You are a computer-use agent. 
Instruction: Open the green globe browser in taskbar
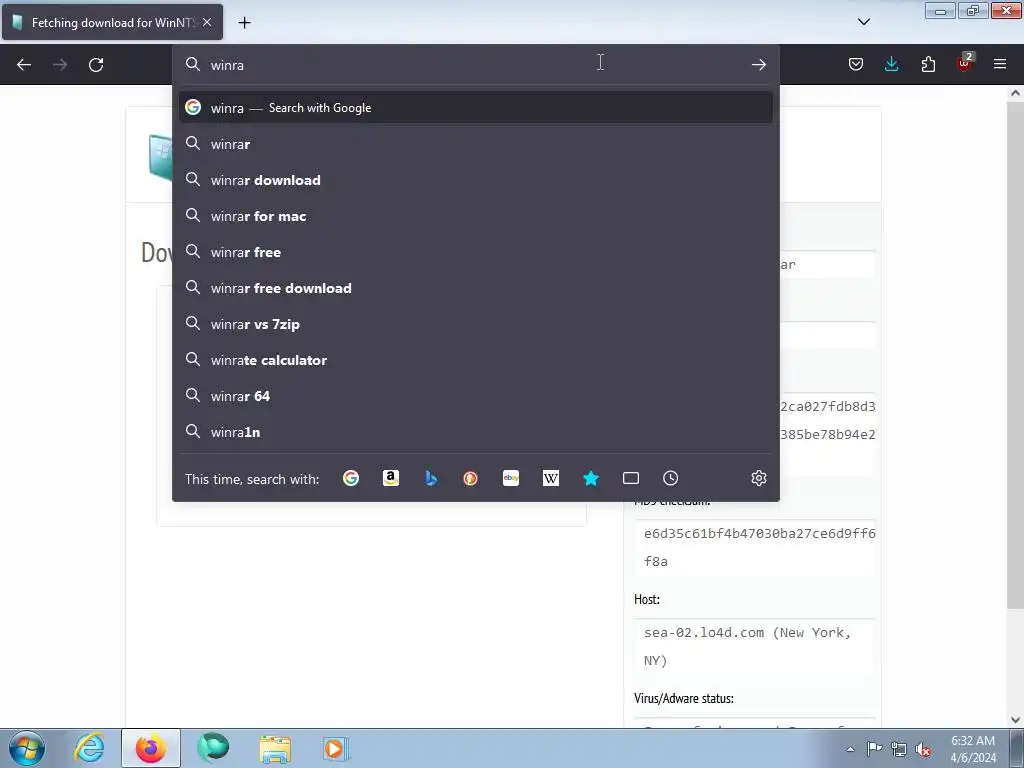(213, 748)
